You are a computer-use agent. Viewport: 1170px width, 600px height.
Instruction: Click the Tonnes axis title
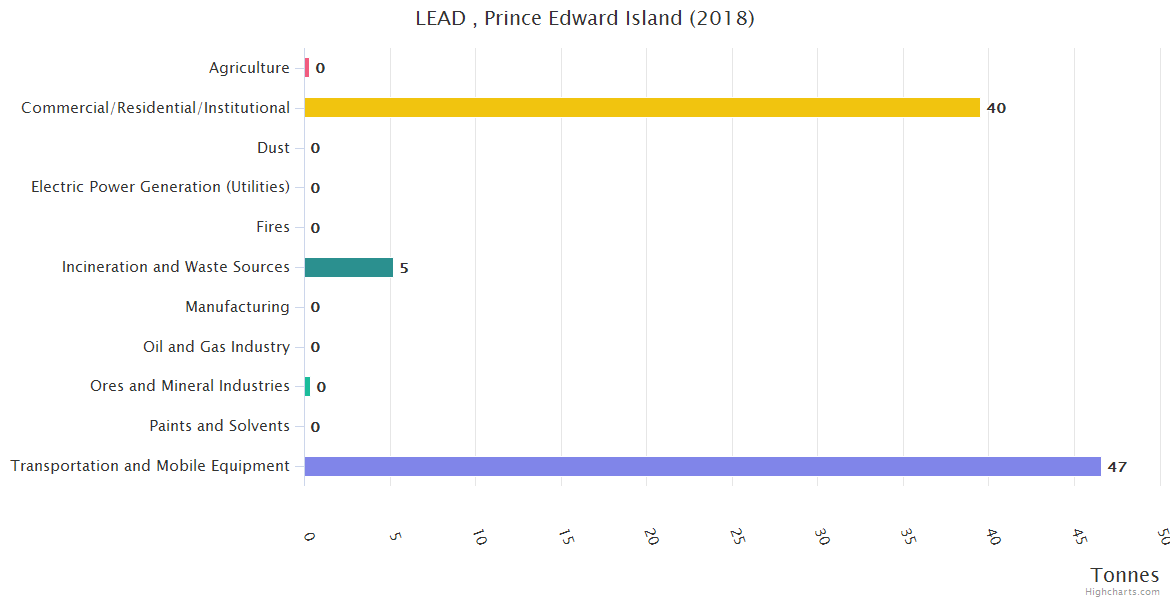point(1125,575)
